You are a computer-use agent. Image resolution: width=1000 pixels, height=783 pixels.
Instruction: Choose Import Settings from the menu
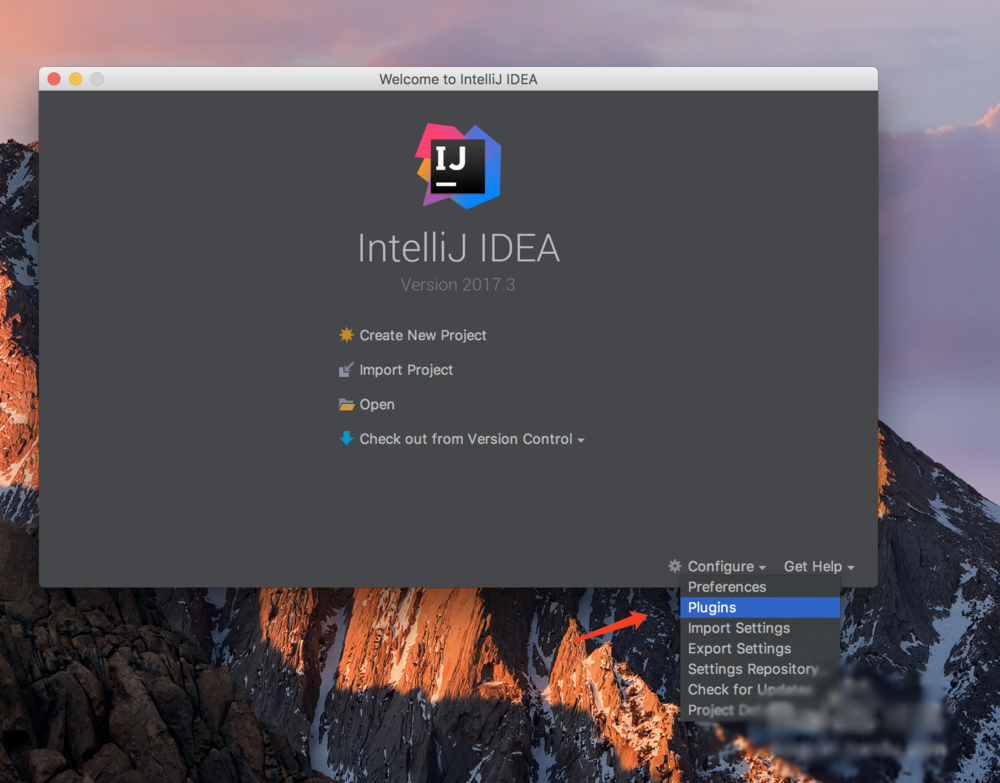(x=738, y=628)
